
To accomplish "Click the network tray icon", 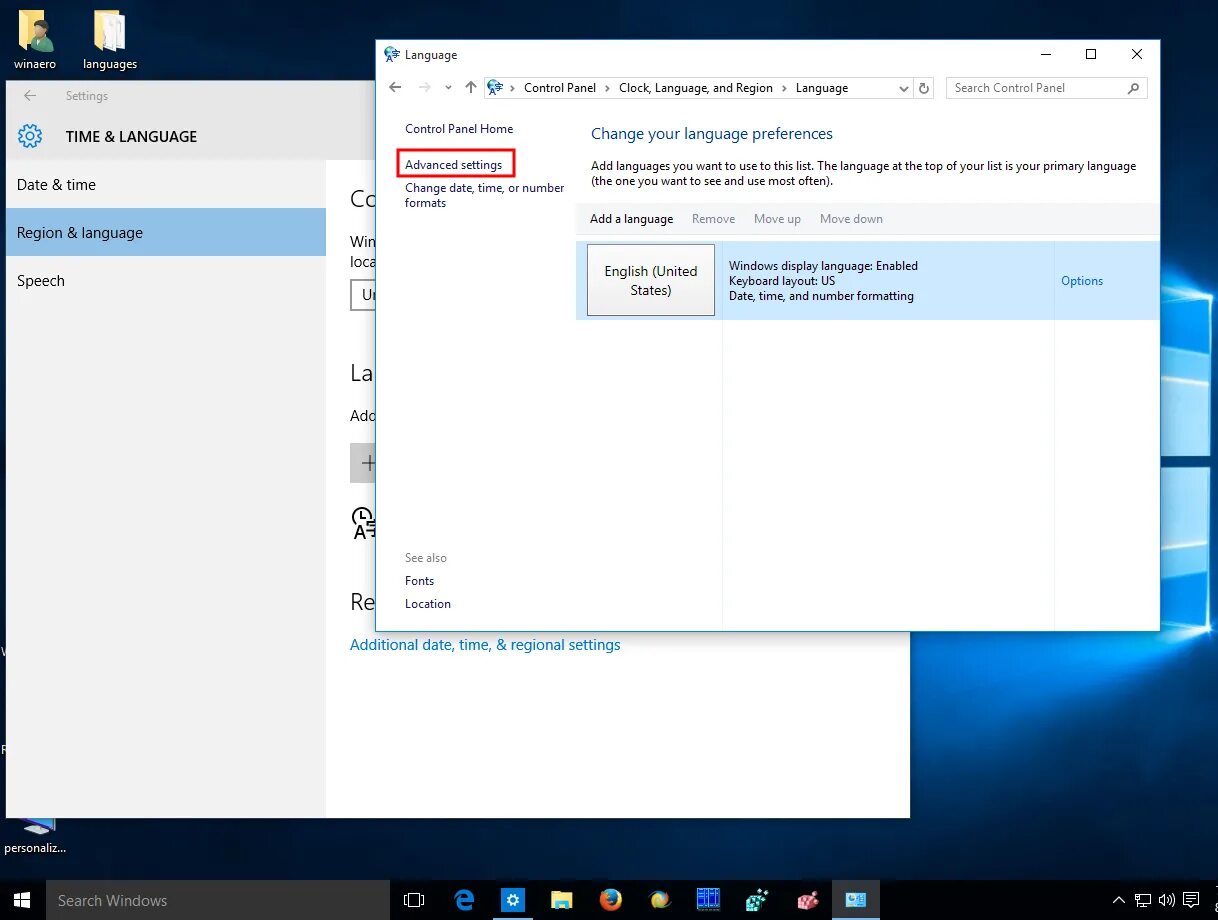I will click(x=1143, y=900).
